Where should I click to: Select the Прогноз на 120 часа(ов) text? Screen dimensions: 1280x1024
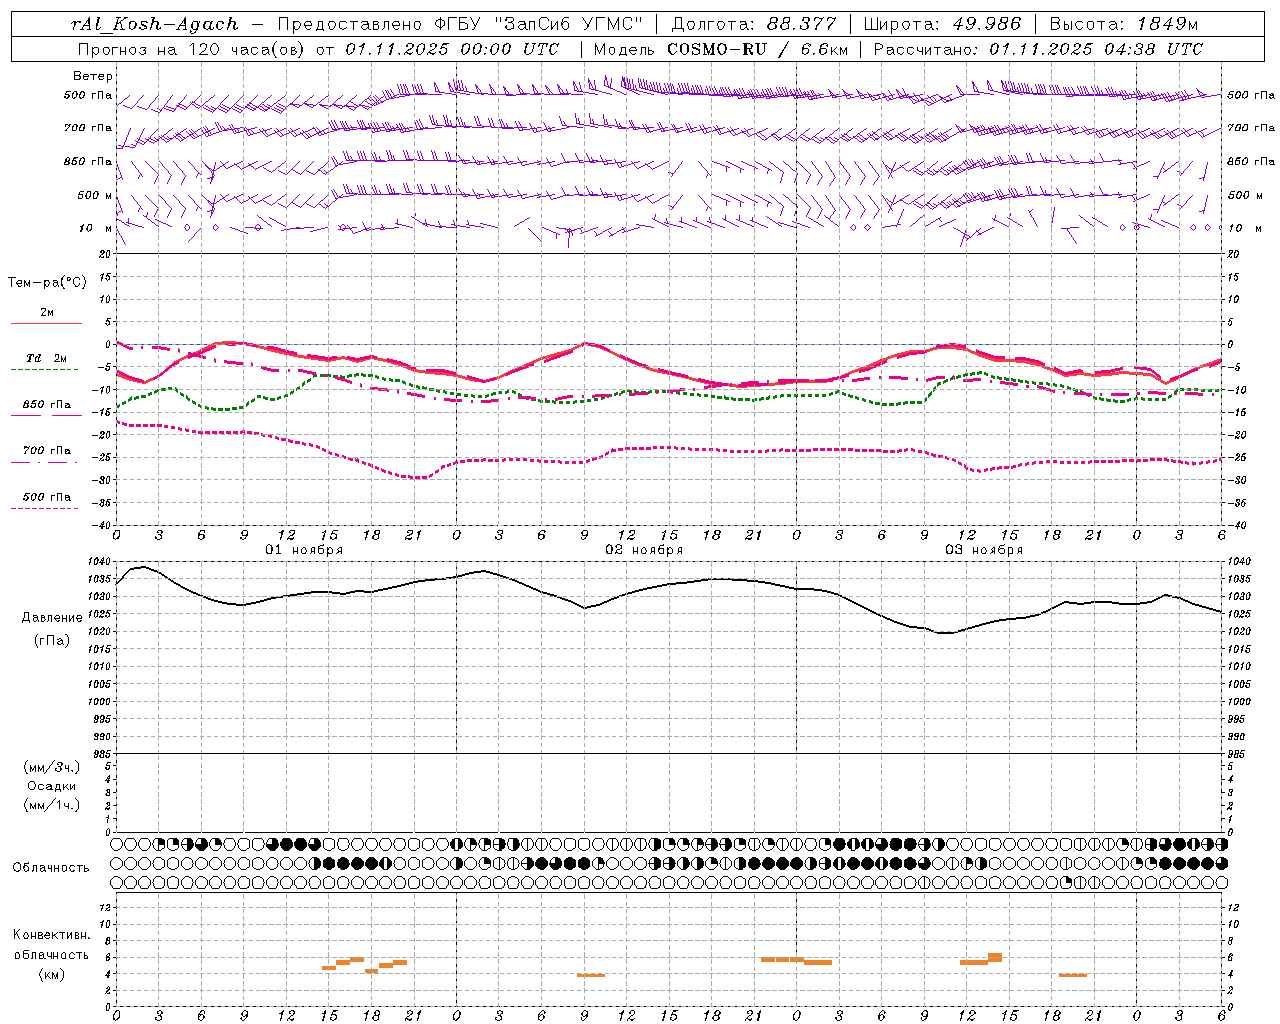click(192, 49)
